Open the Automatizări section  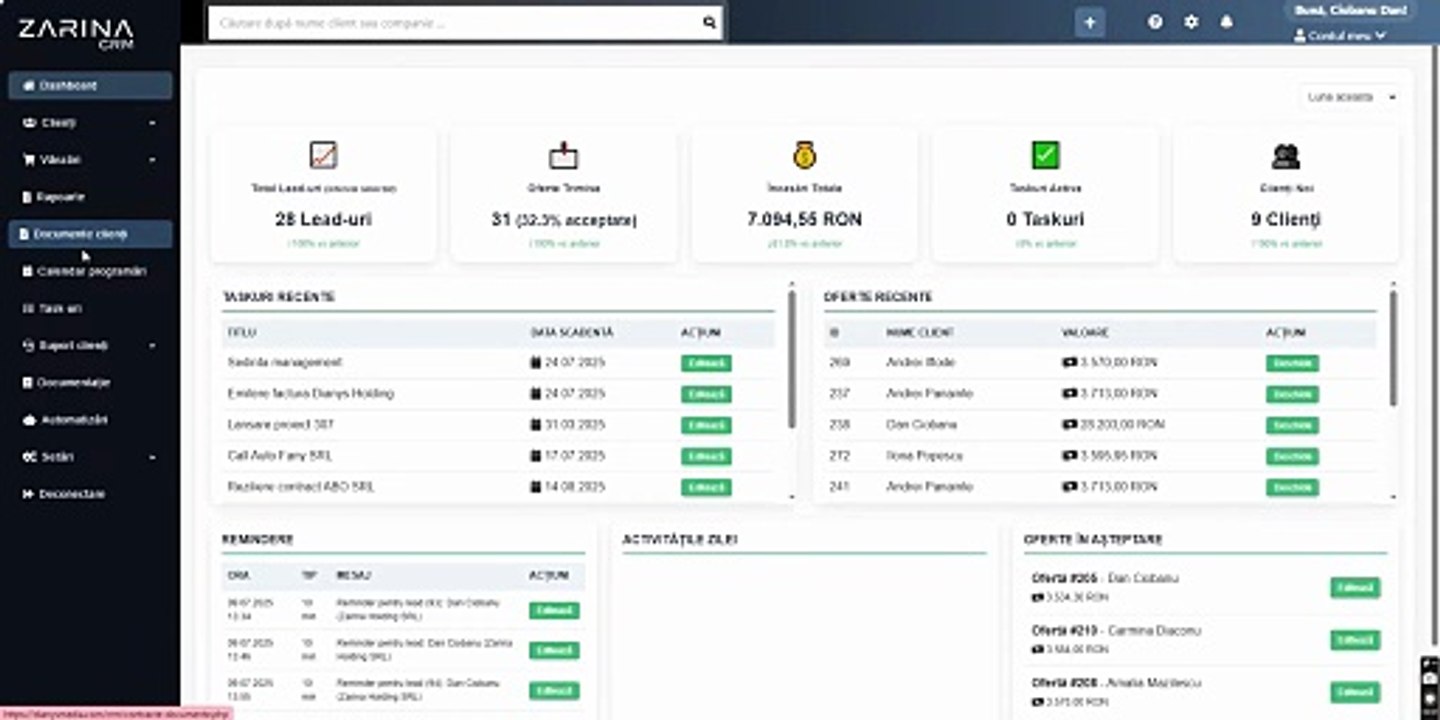coord(90,420)
